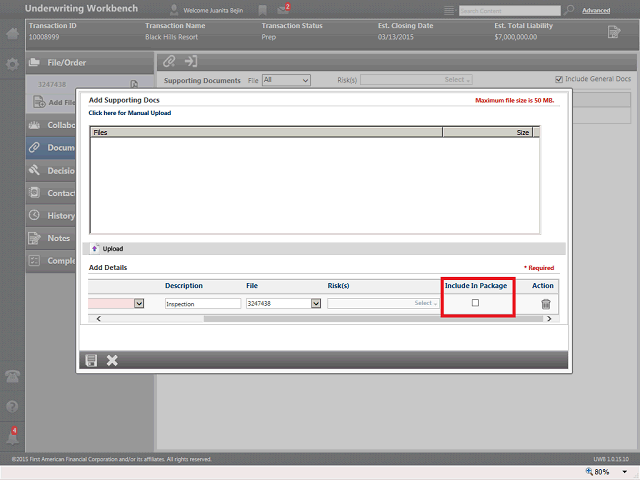Screen dimensions: 640x480
Task: Open the File/Order sidebar section
Action: [90, 63]
